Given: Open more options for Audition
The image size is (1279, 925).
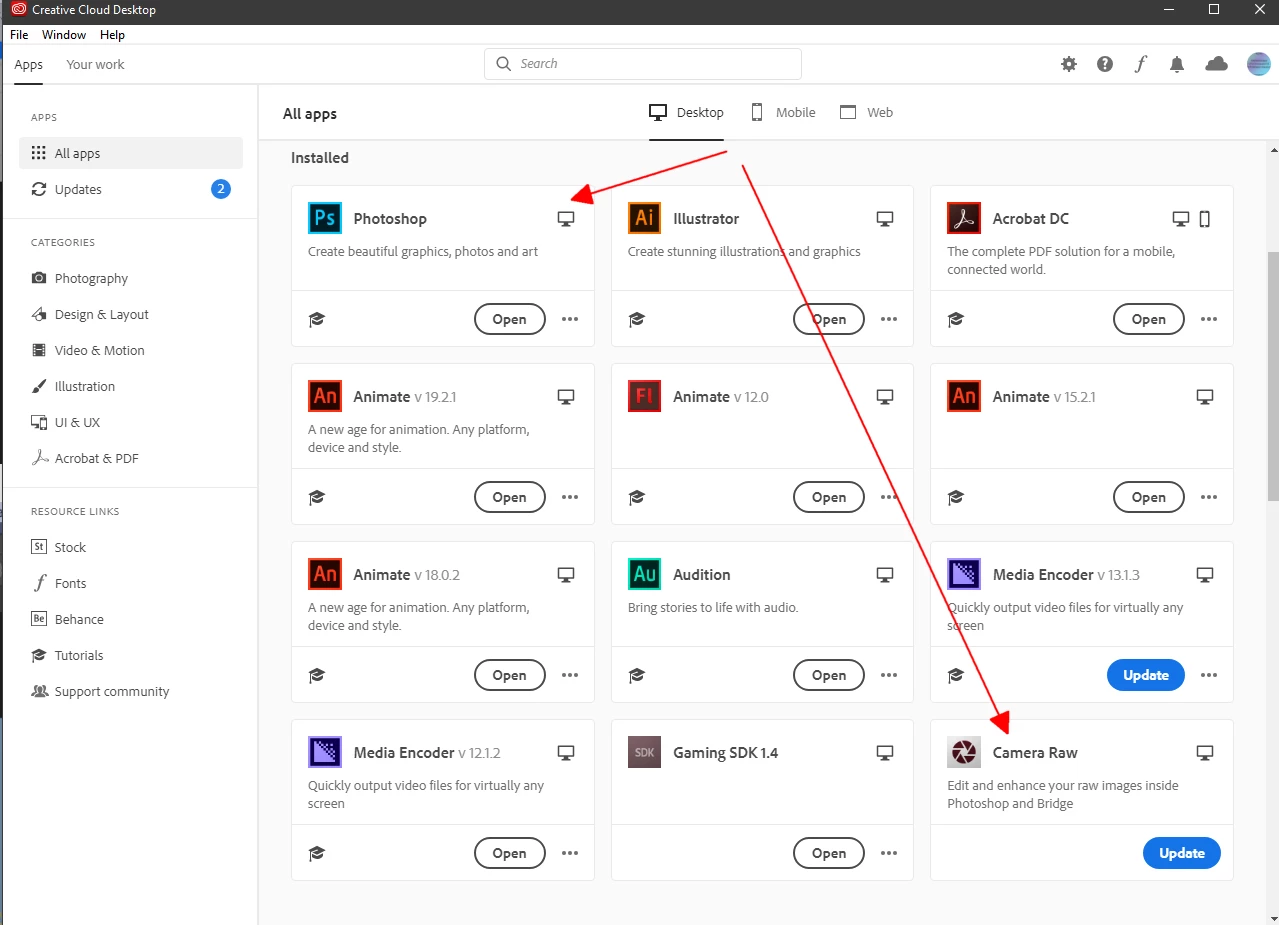Looking at the screenshot, I should coord(889,675).
